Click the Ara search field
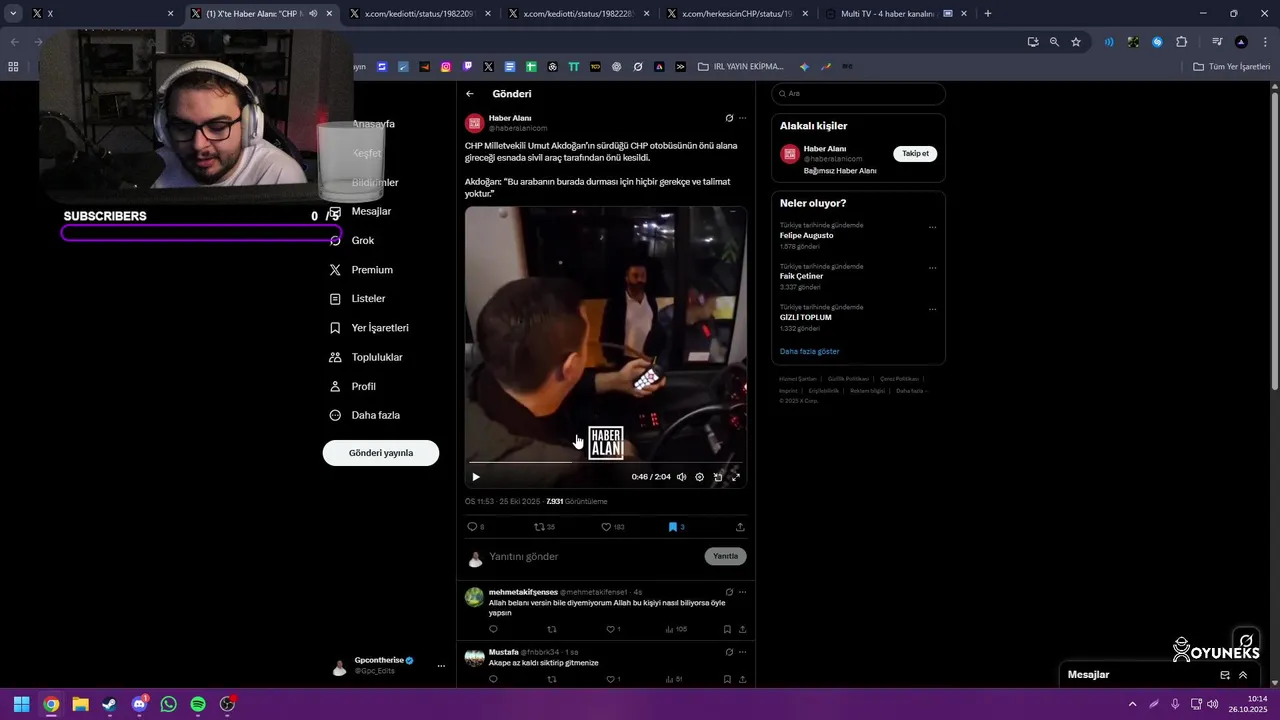 click(x=858, y=94)
